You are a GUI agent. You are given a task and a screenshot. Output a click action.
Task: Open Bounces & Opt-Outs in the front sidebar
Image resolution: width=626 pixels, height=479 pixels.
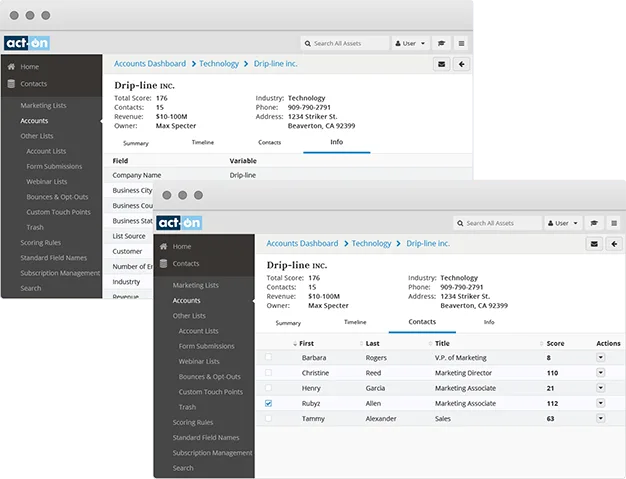[x=210, y=377]
